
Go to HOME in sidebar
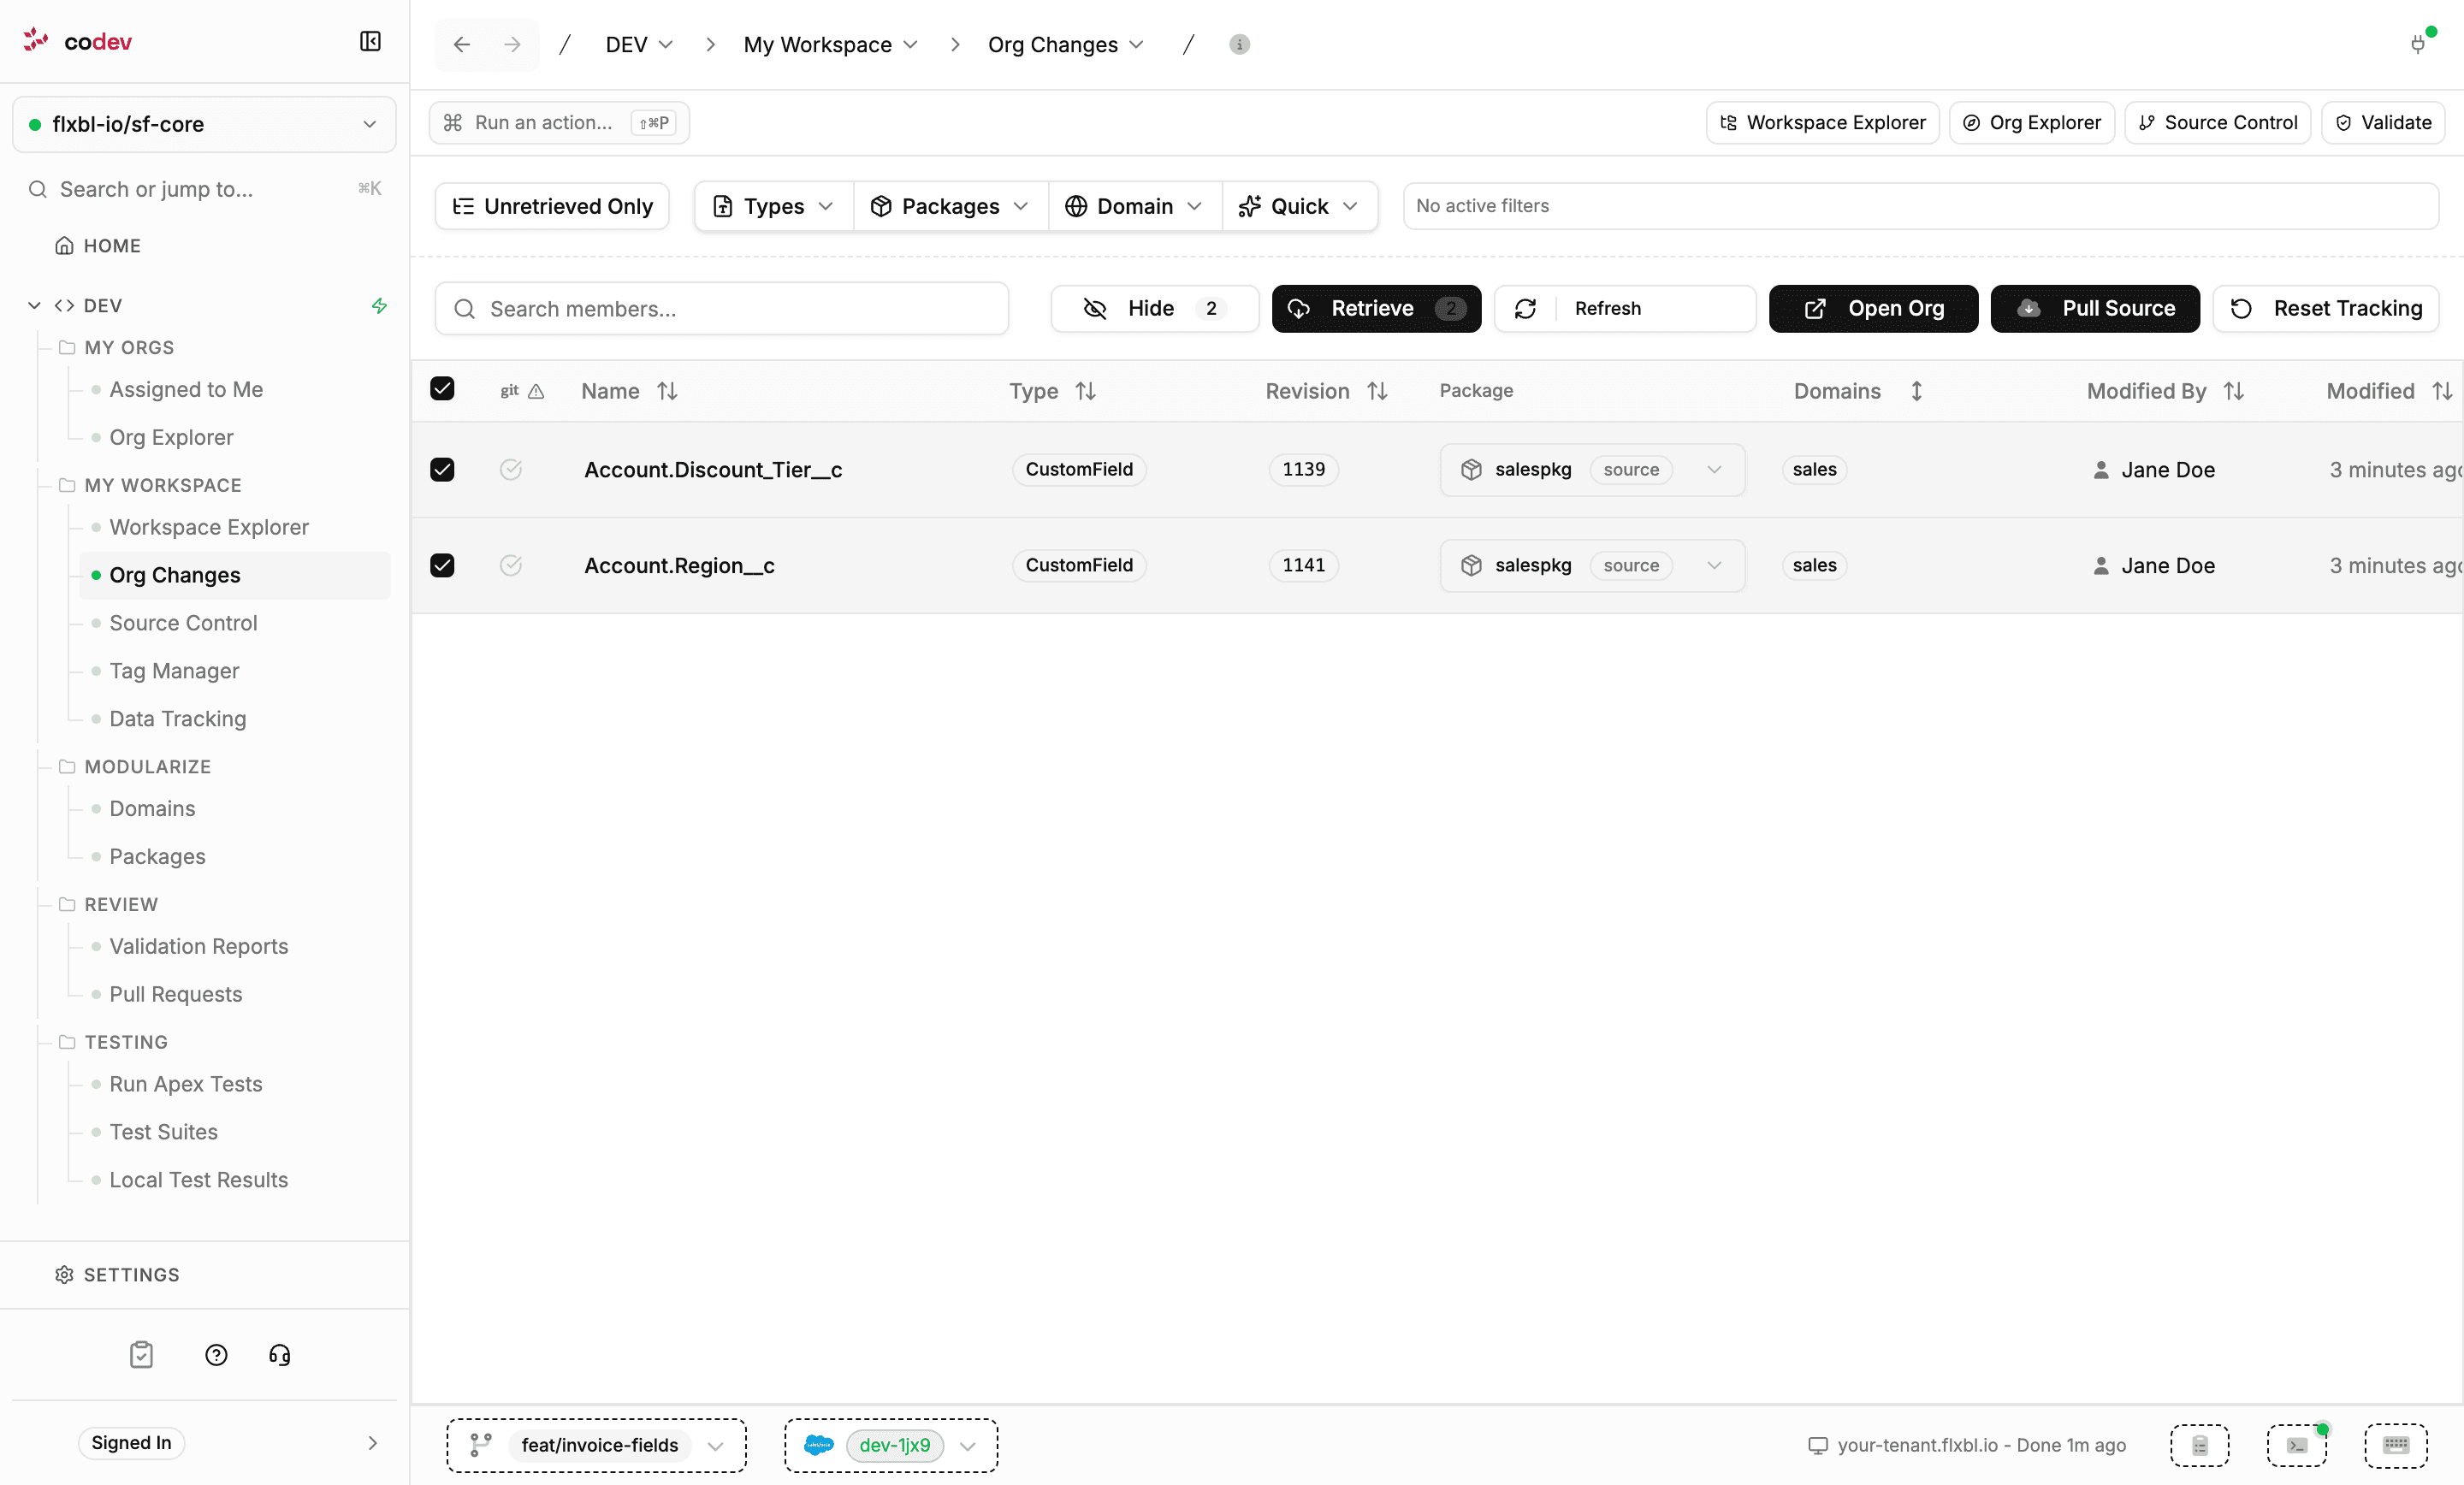tap(98, 246)
